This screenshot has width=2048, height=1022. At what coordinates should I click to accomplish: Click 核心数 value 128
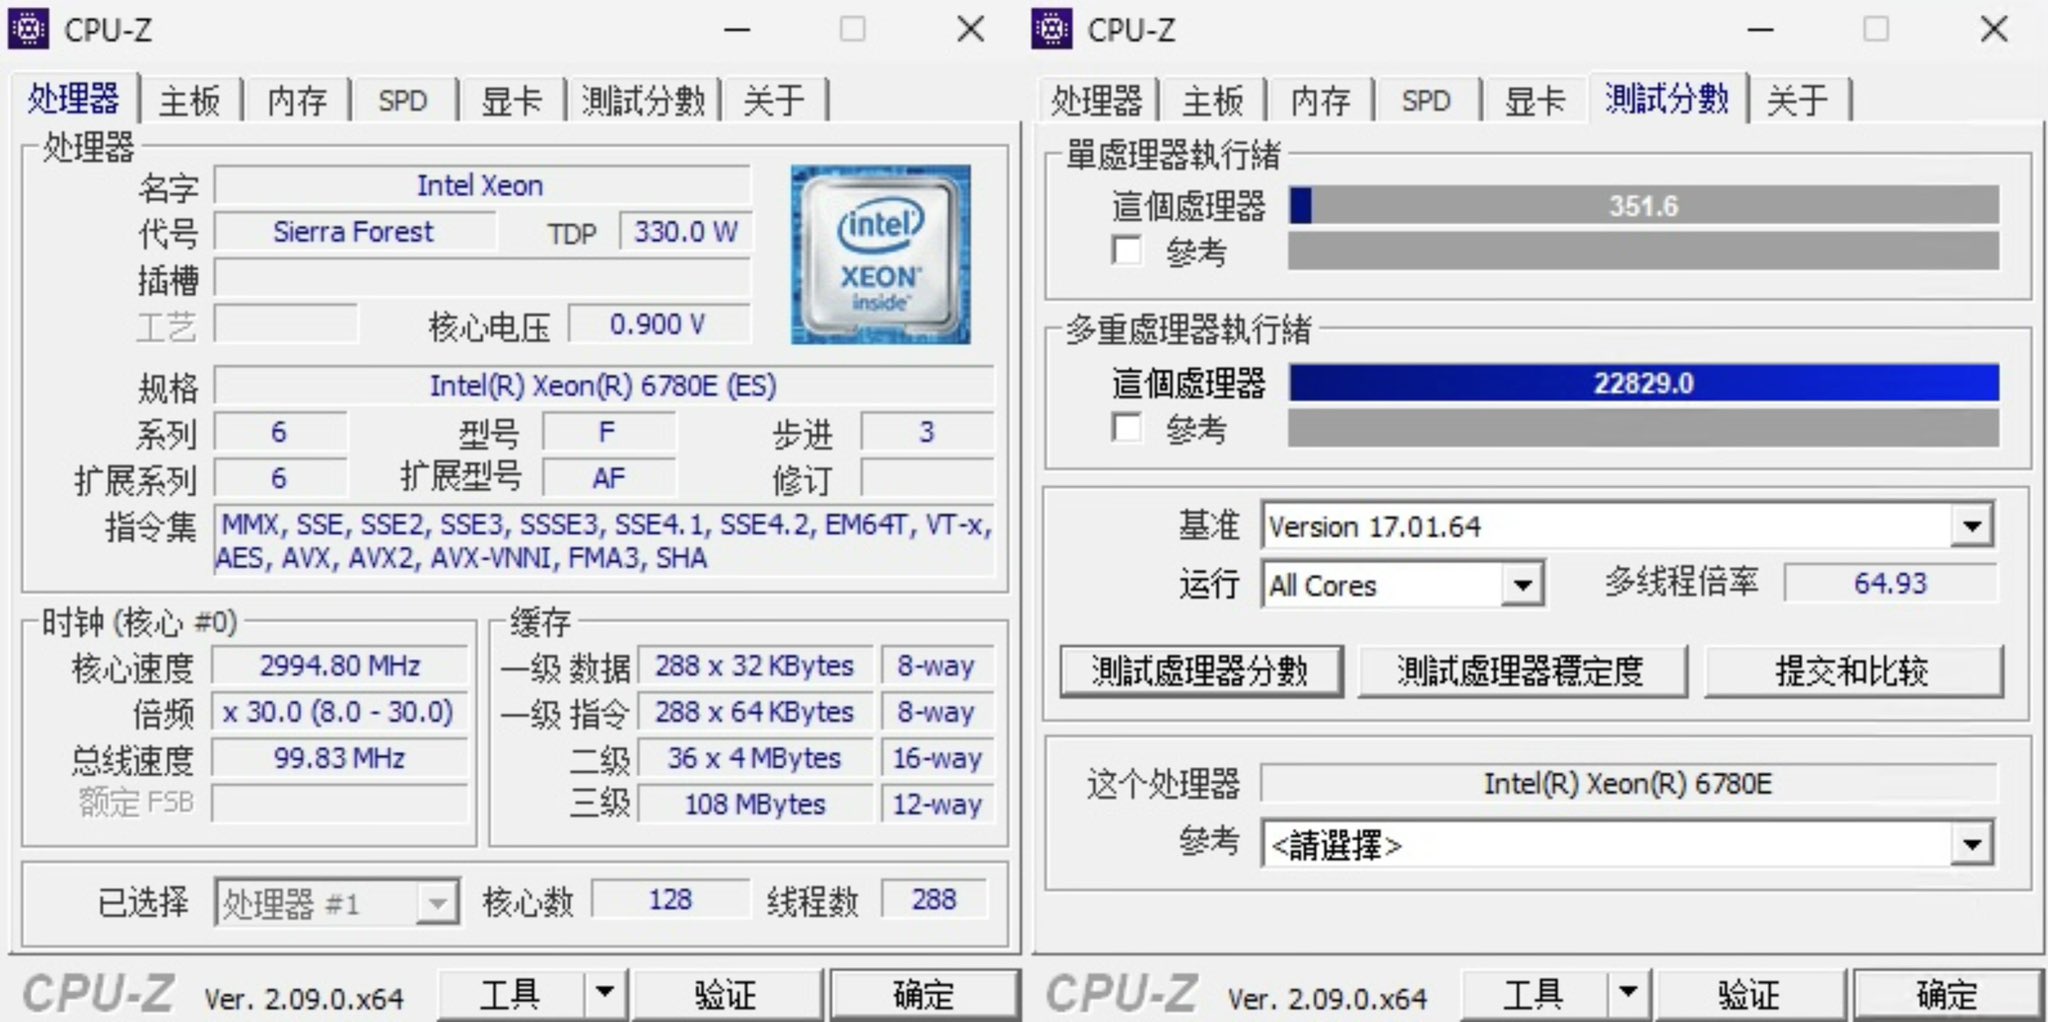670,899
